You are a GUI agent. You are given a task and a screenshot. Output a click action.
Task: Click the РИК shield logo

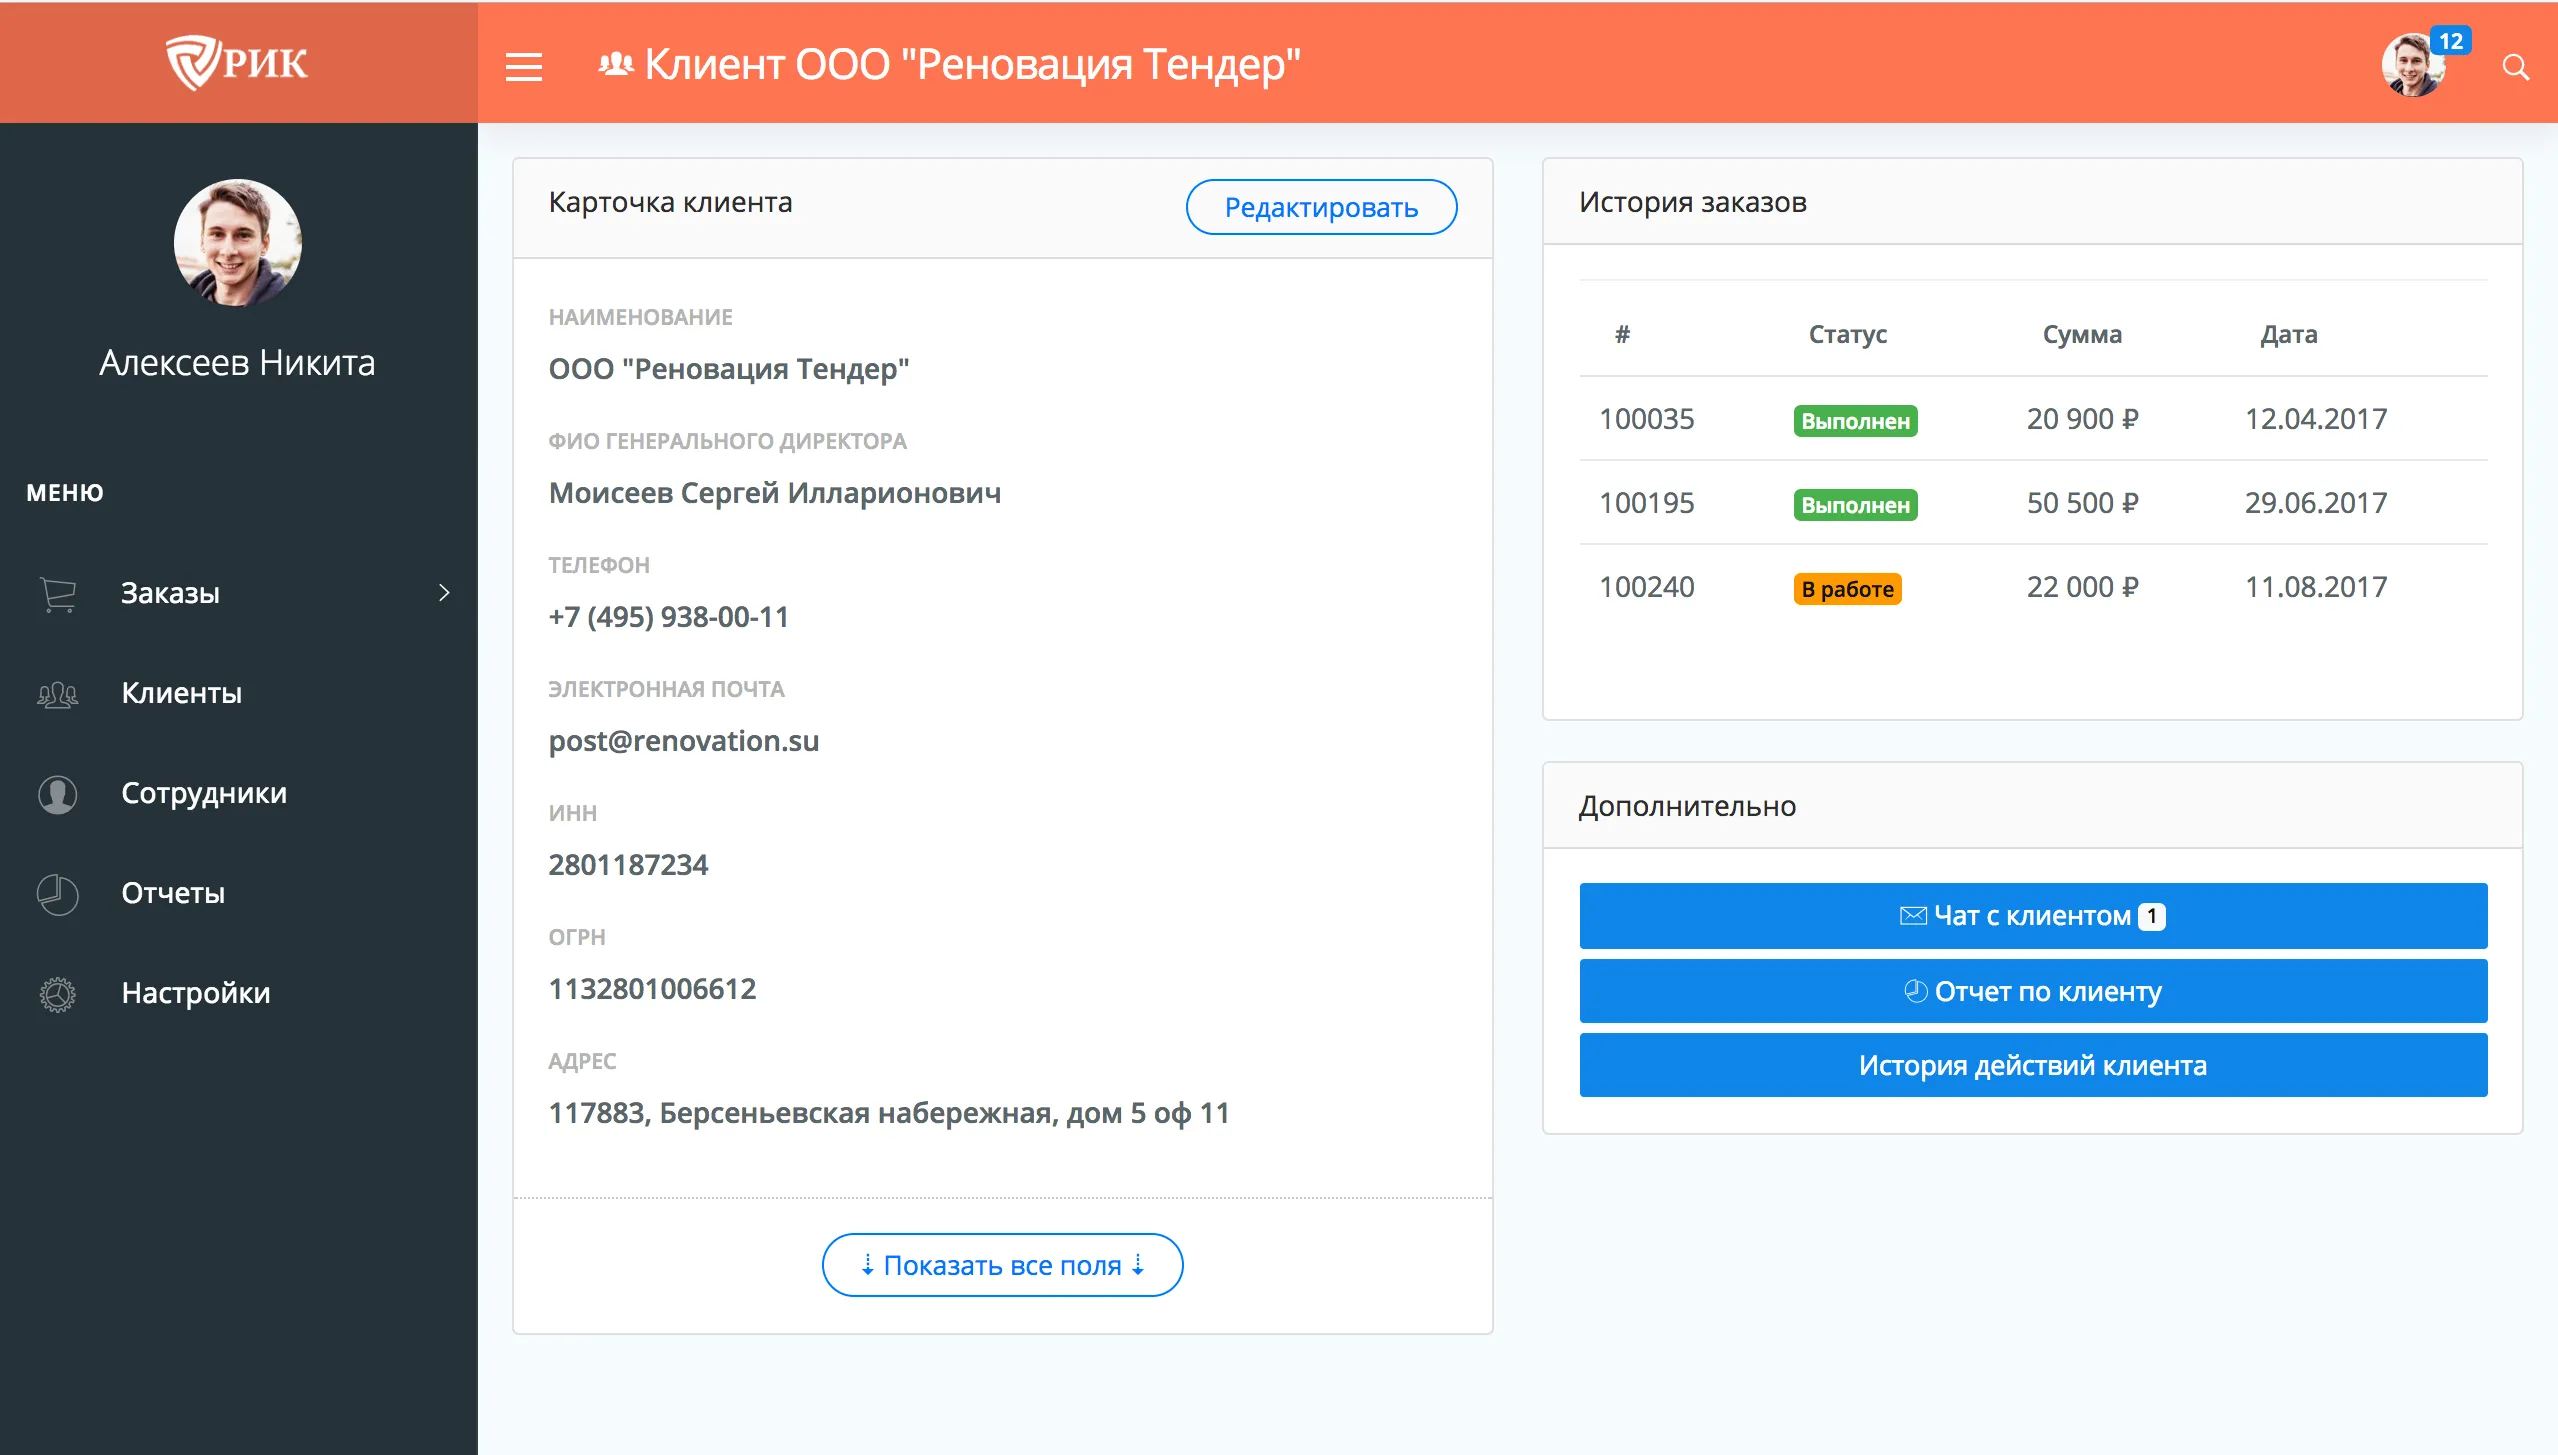(237, 62)
